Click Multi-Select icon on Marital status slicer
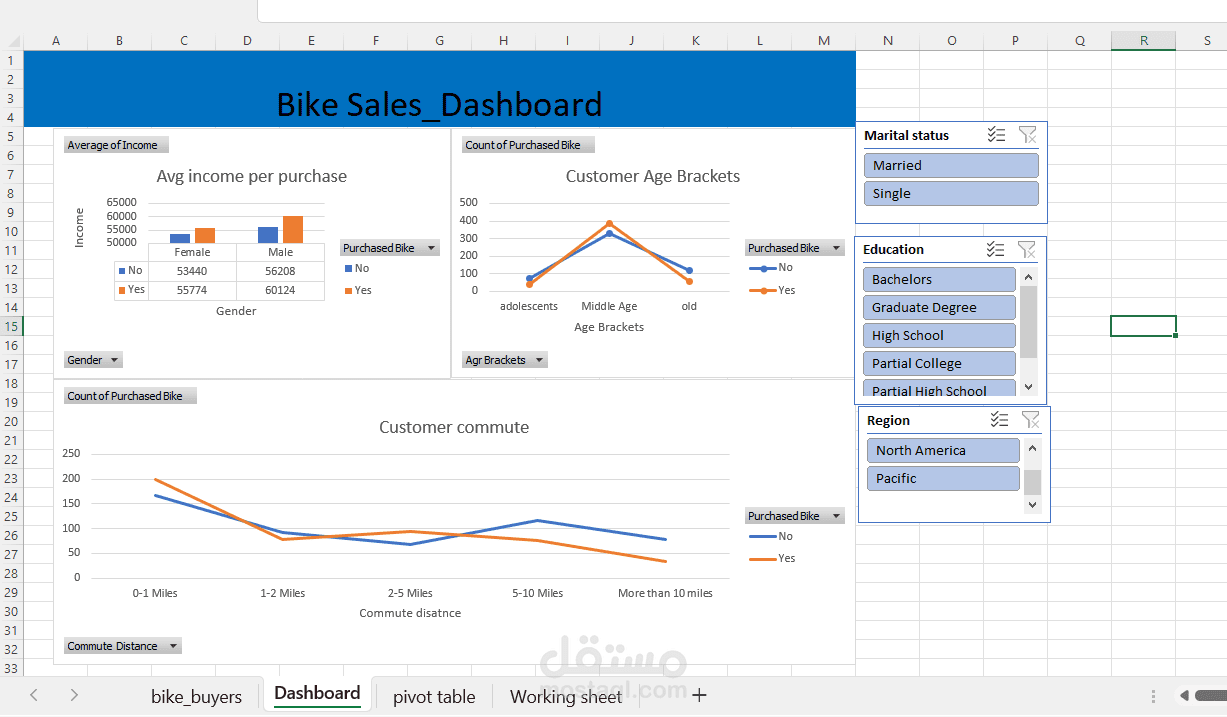The height and width of the screenshot is (717, 1227). click(x=995, y=135)
